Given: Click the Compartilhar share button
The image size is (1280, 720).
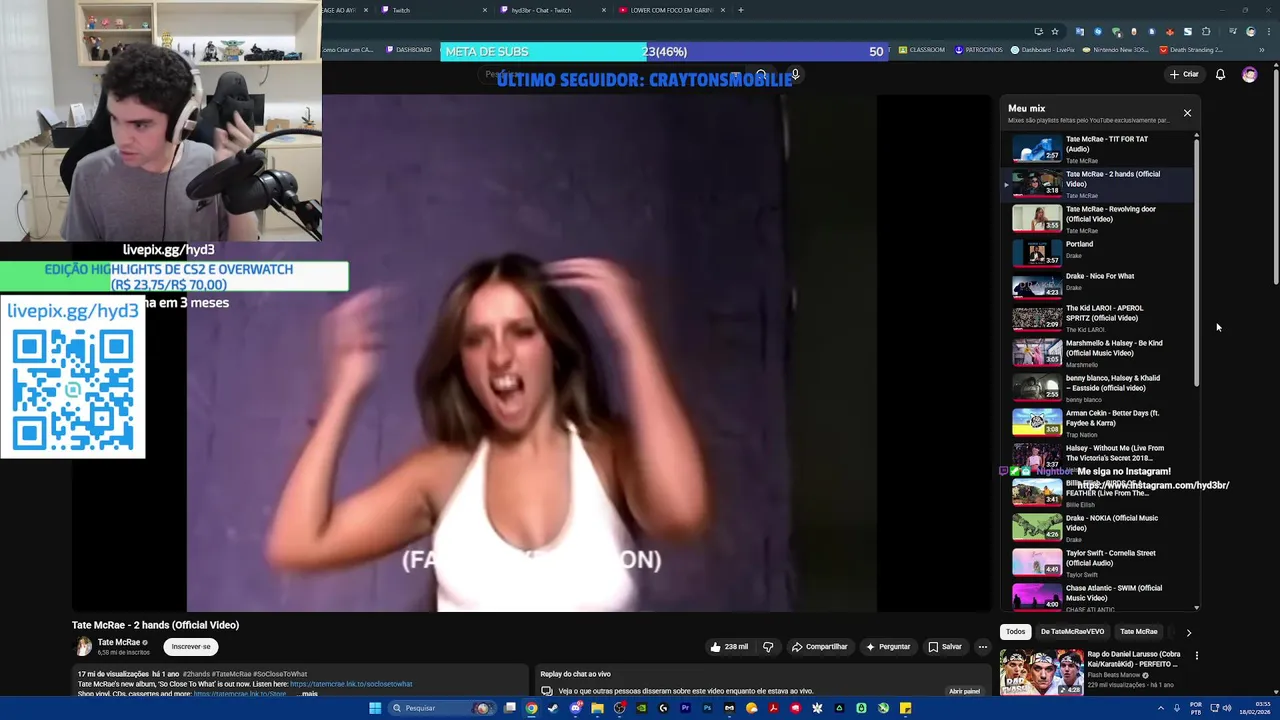Looking at the screenshot, I should (819, 647).
